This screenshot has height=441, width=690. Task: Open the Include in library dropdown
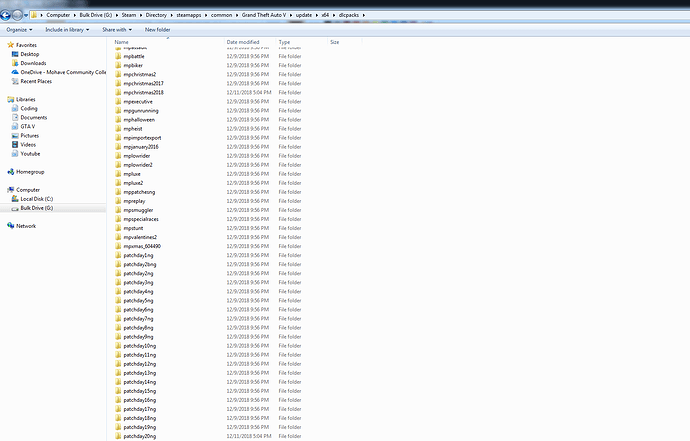click(67, 30)
